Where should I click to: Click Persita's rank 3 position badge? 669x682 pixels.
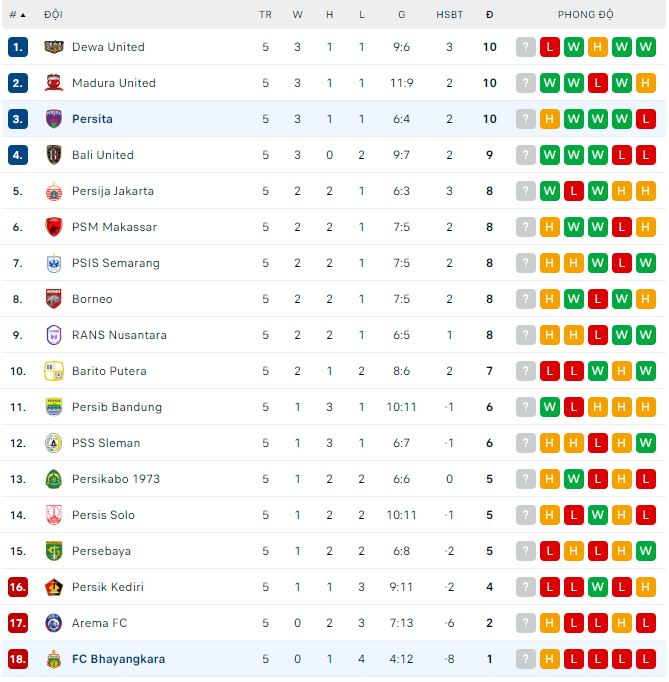click(18, 119)
